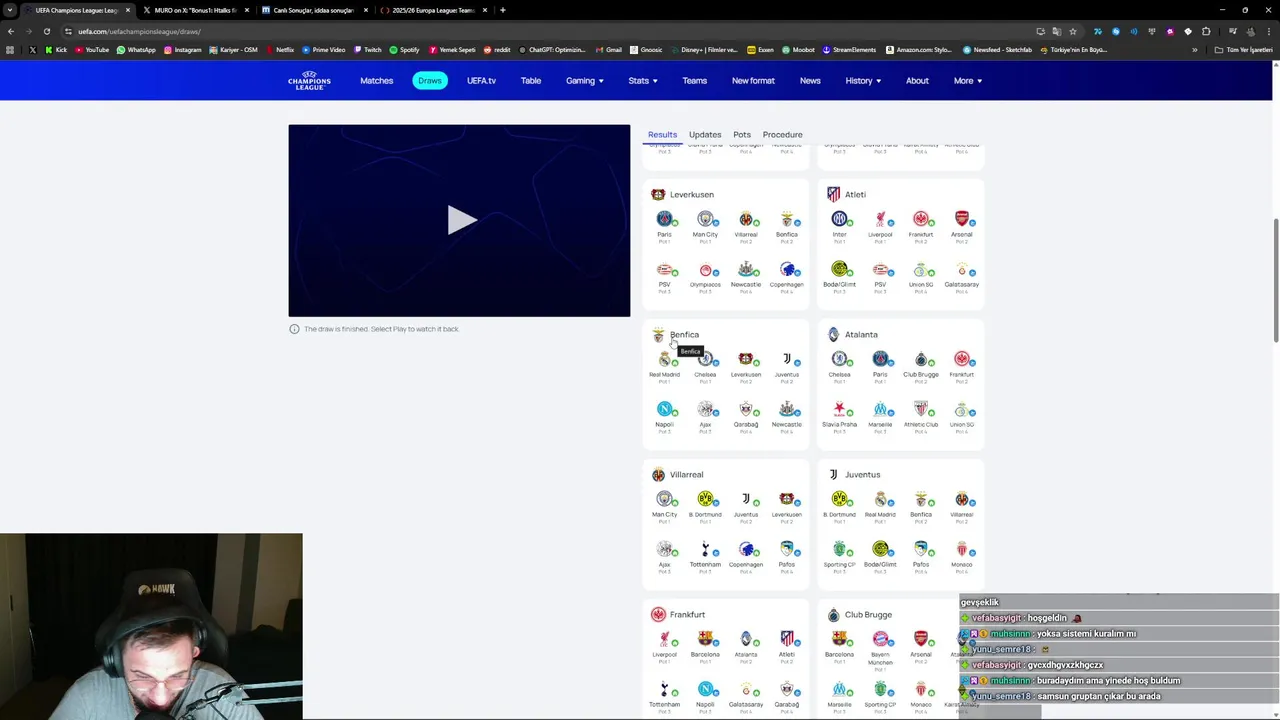Switch to the Results tab
The height and width of the screenshot is (720, 1280).
[x=662, y=134]
